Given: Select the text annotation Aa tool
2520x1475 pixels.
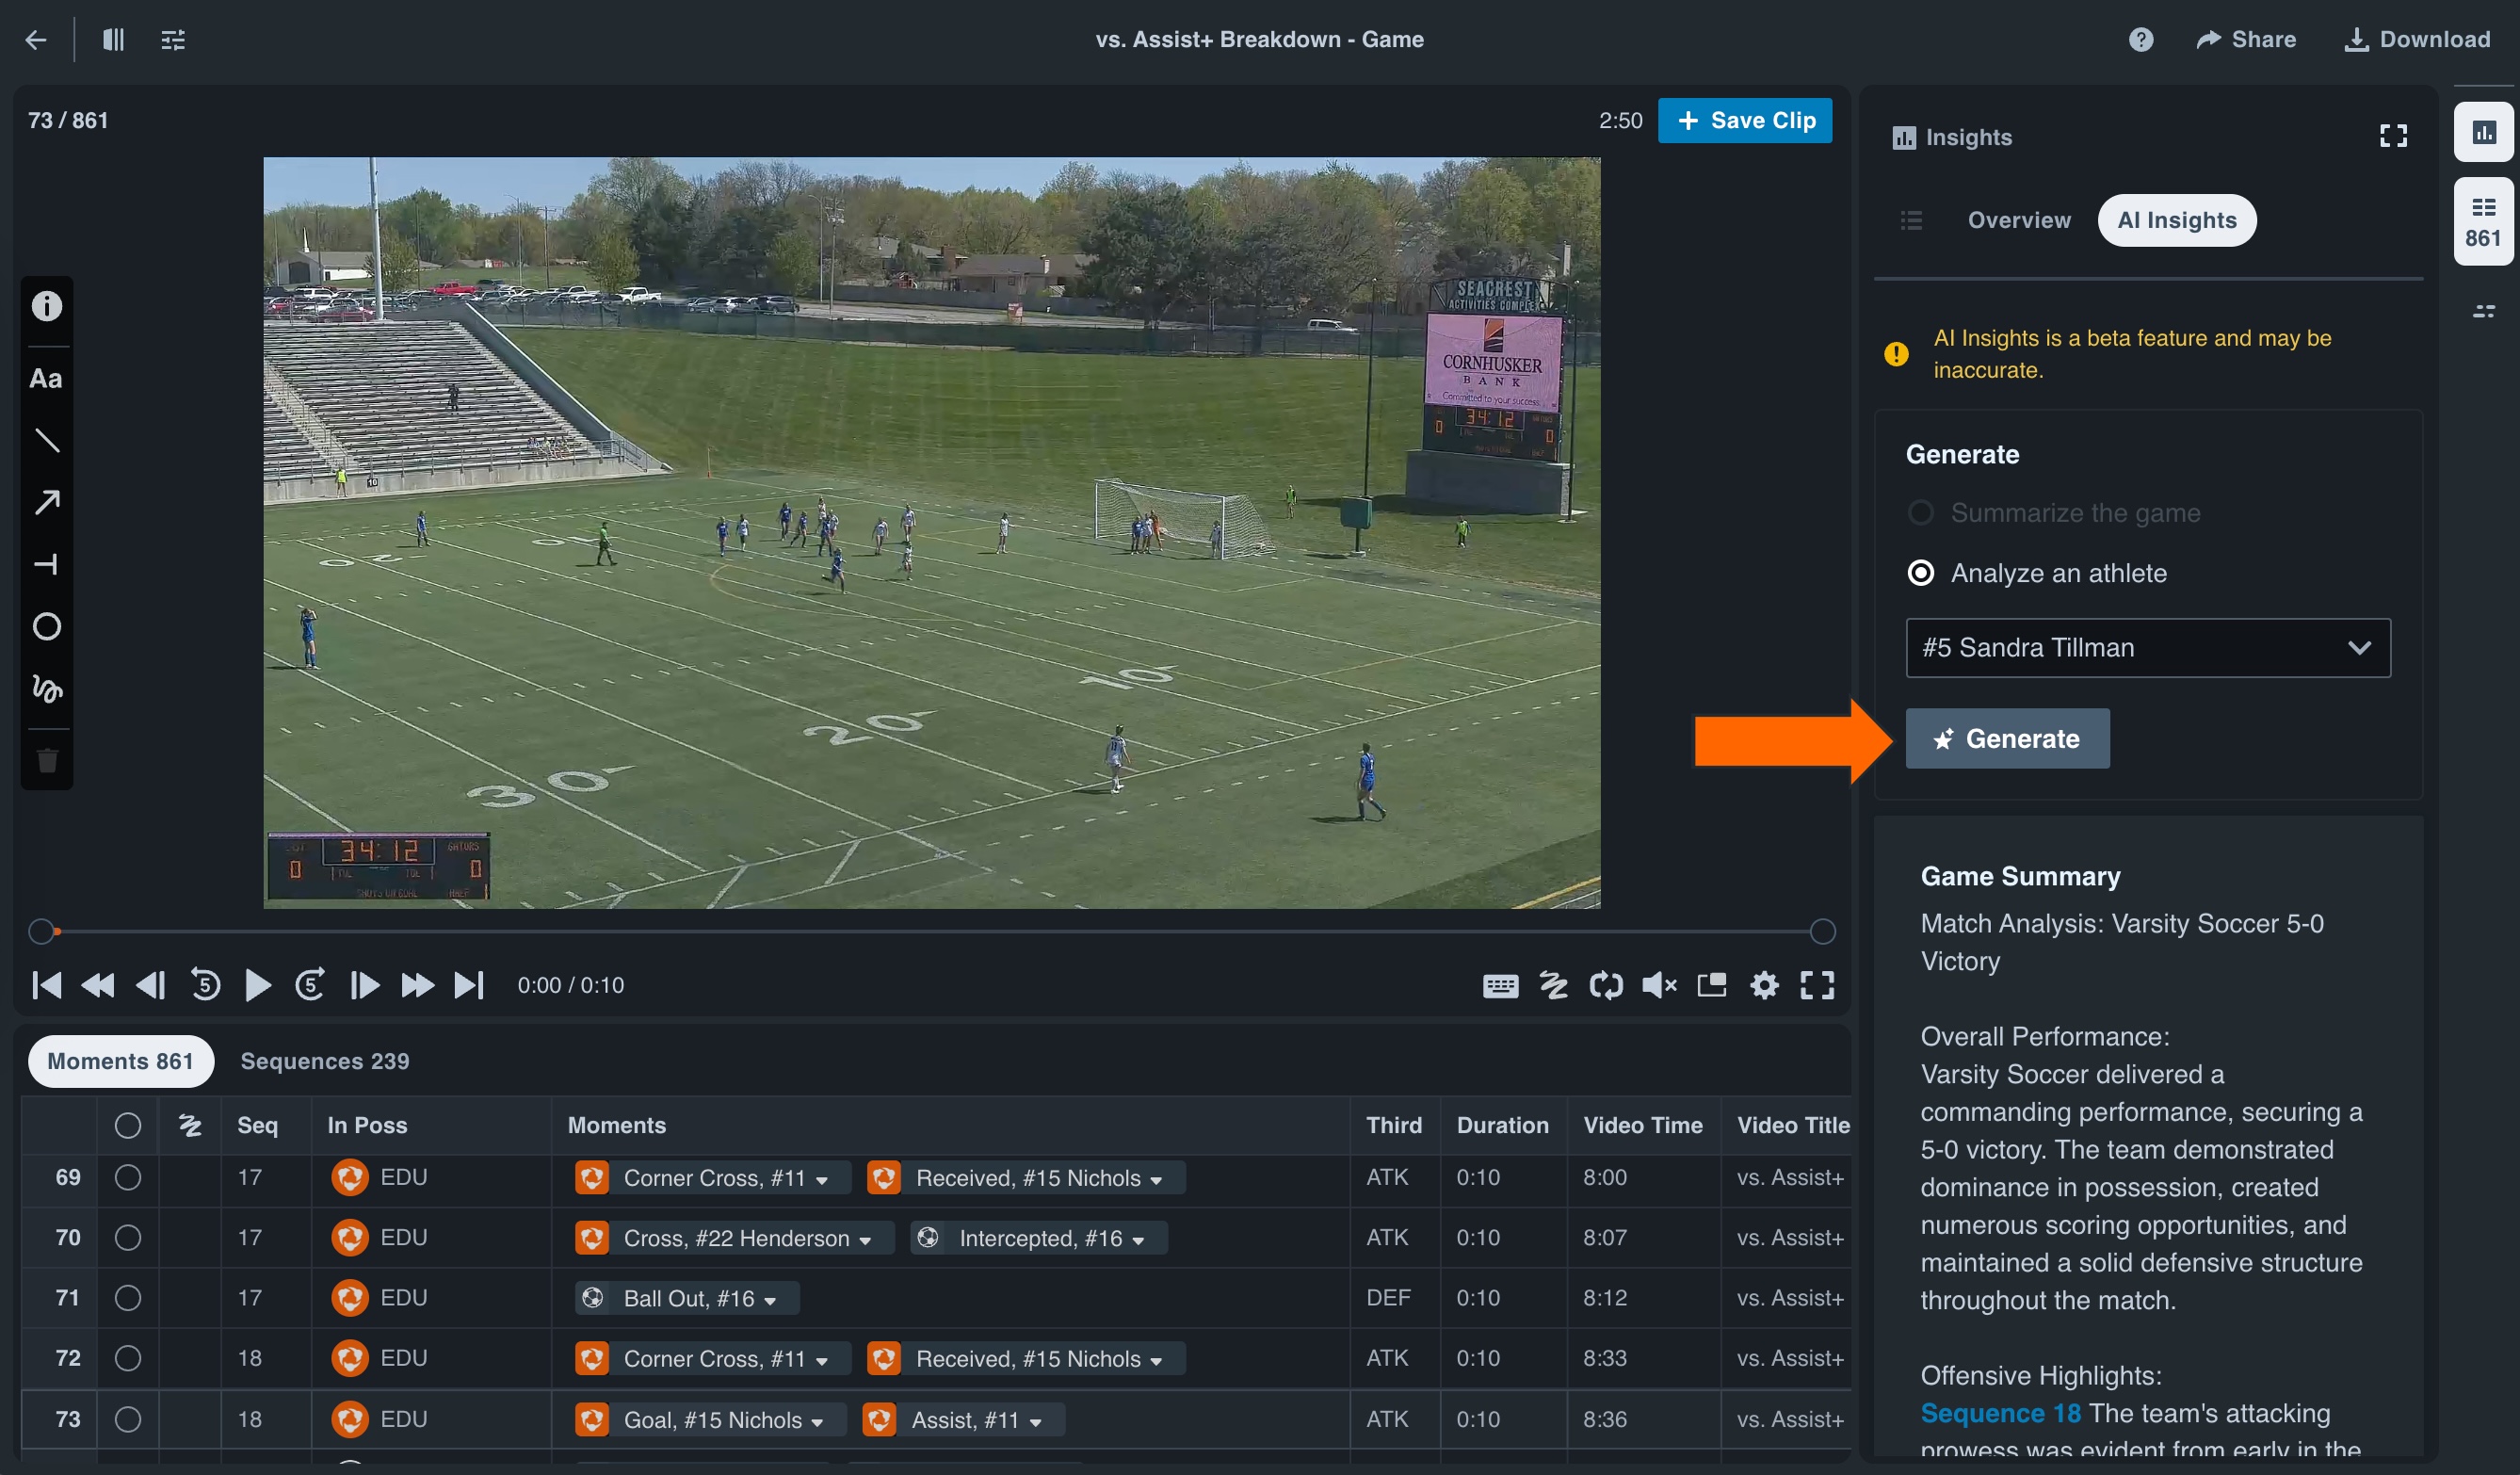Looking at the screenshot, I should pos(46,379).
